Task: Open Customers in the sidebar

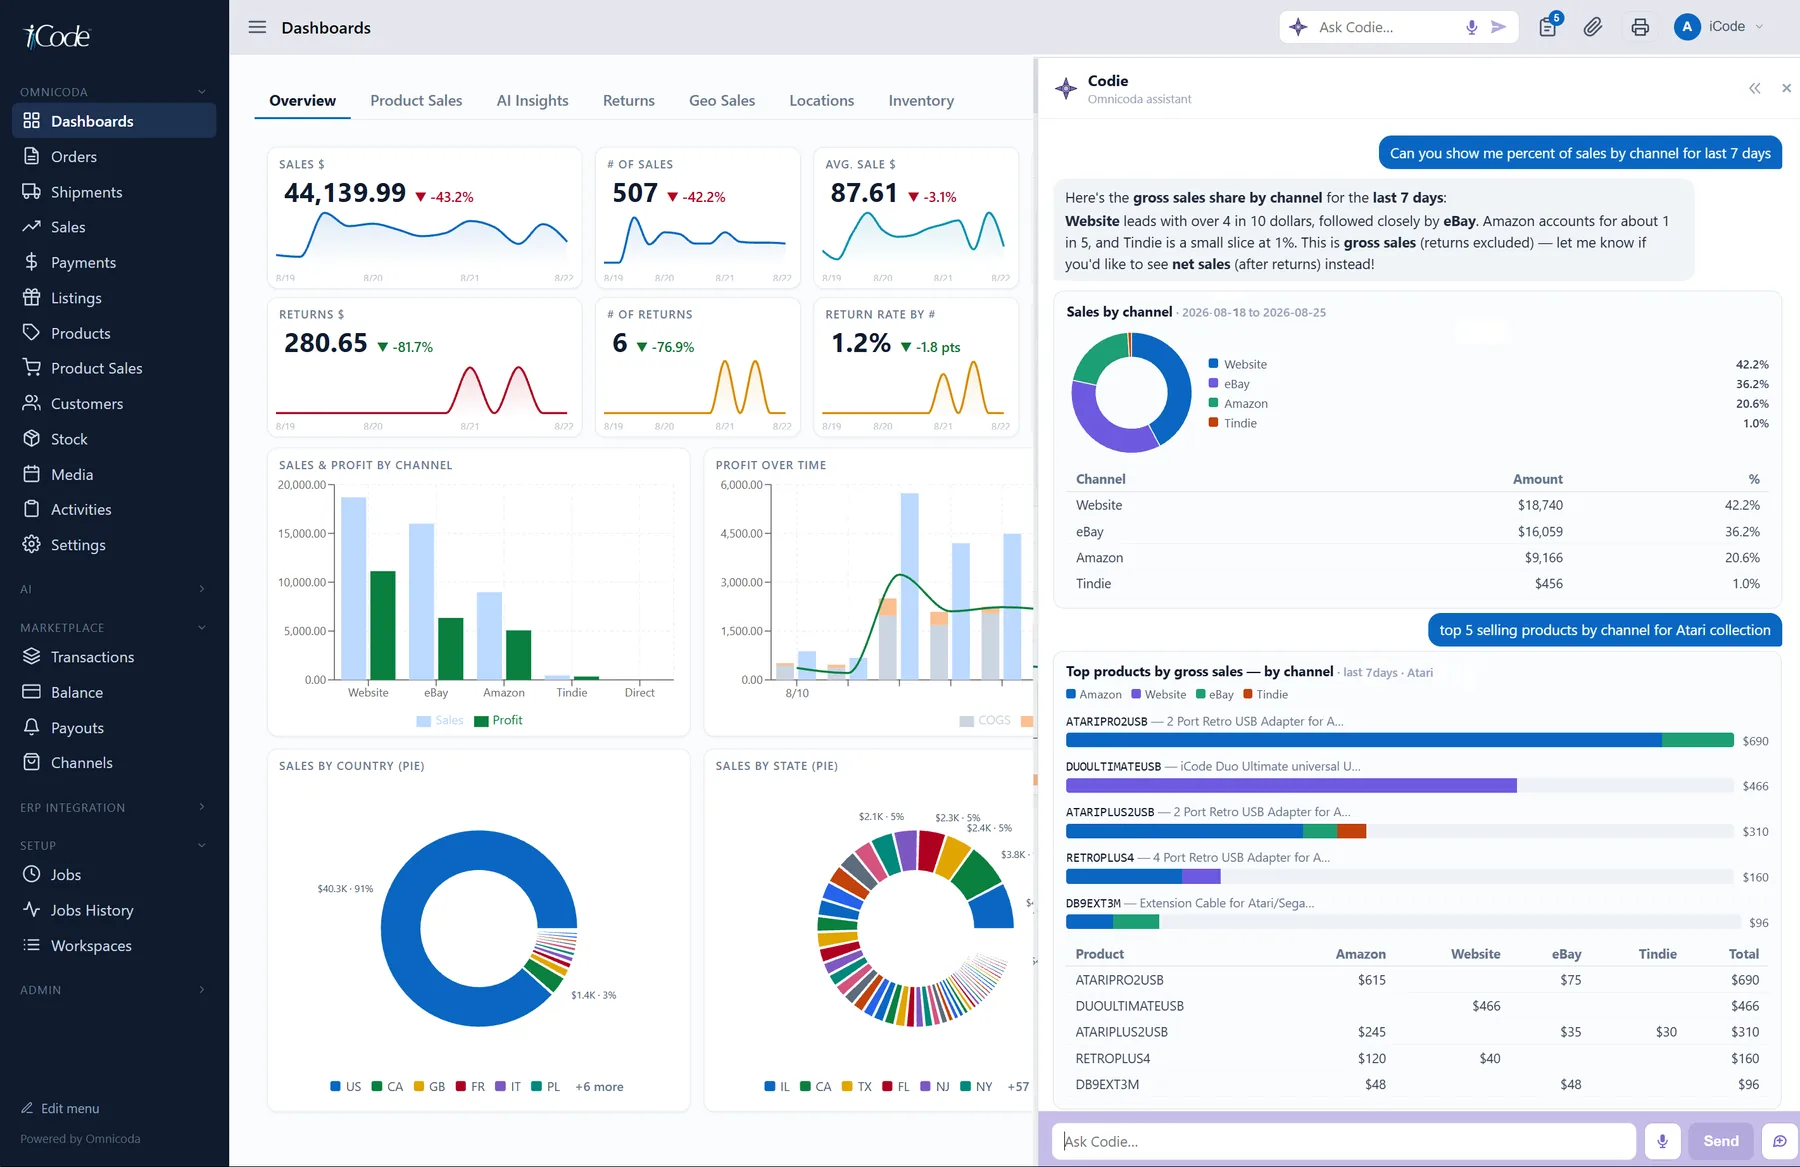Action: coord(114,403)
